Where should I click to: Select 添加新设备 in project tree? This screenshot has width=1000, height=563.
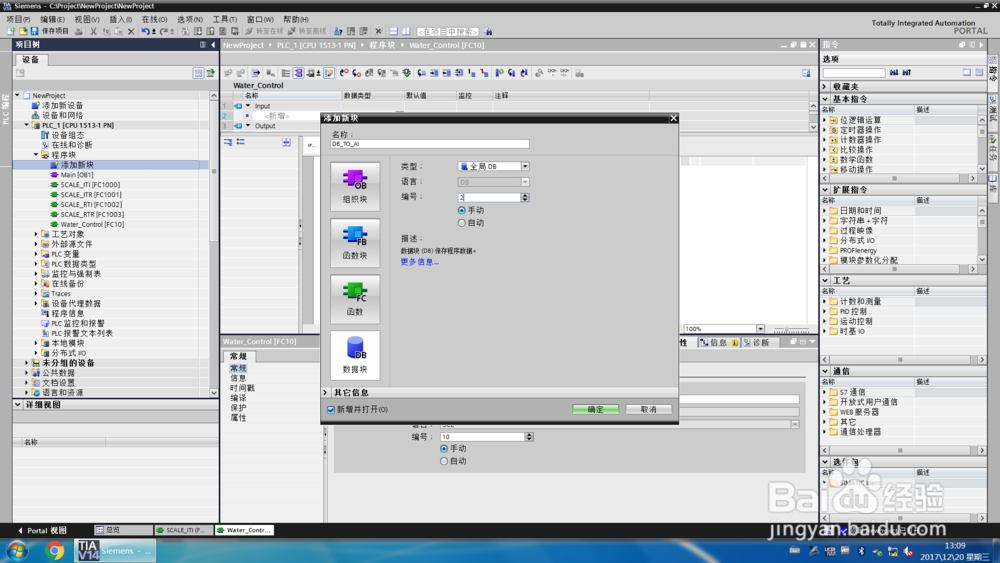[62, 106]
